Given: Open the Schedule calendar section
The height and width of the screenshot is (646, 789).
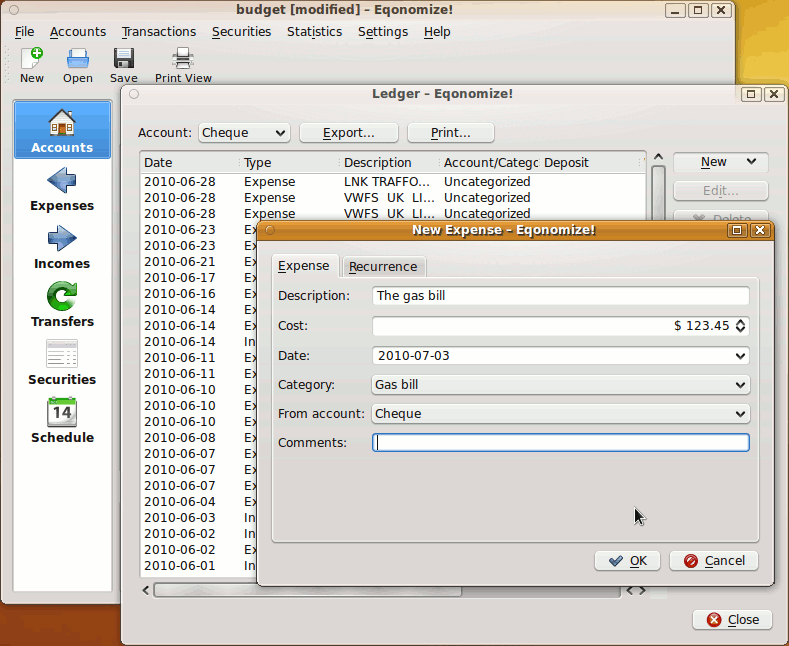Looking at the screenshot, I should tap(62, 421).
